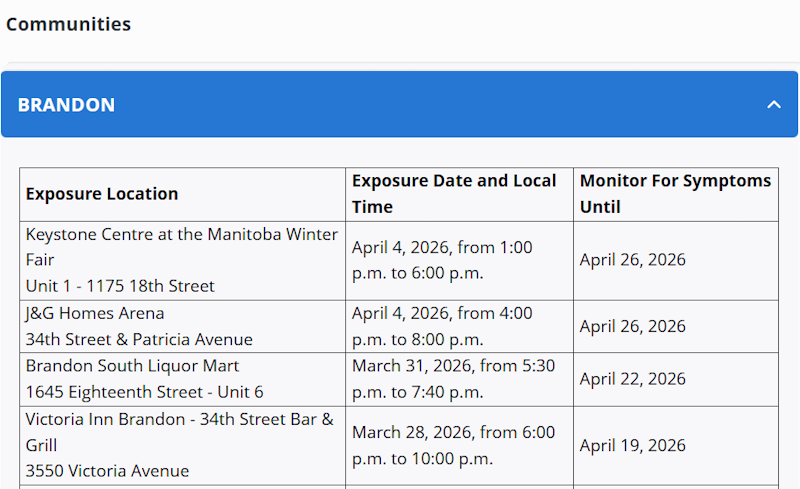Select the Communities heading text
Viewport: 800px width, 489px height.
(x=68, y=24)
